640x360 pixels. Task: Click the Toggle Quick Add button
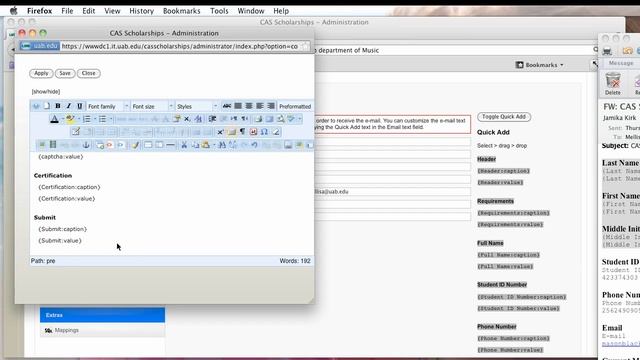(504, 117)
